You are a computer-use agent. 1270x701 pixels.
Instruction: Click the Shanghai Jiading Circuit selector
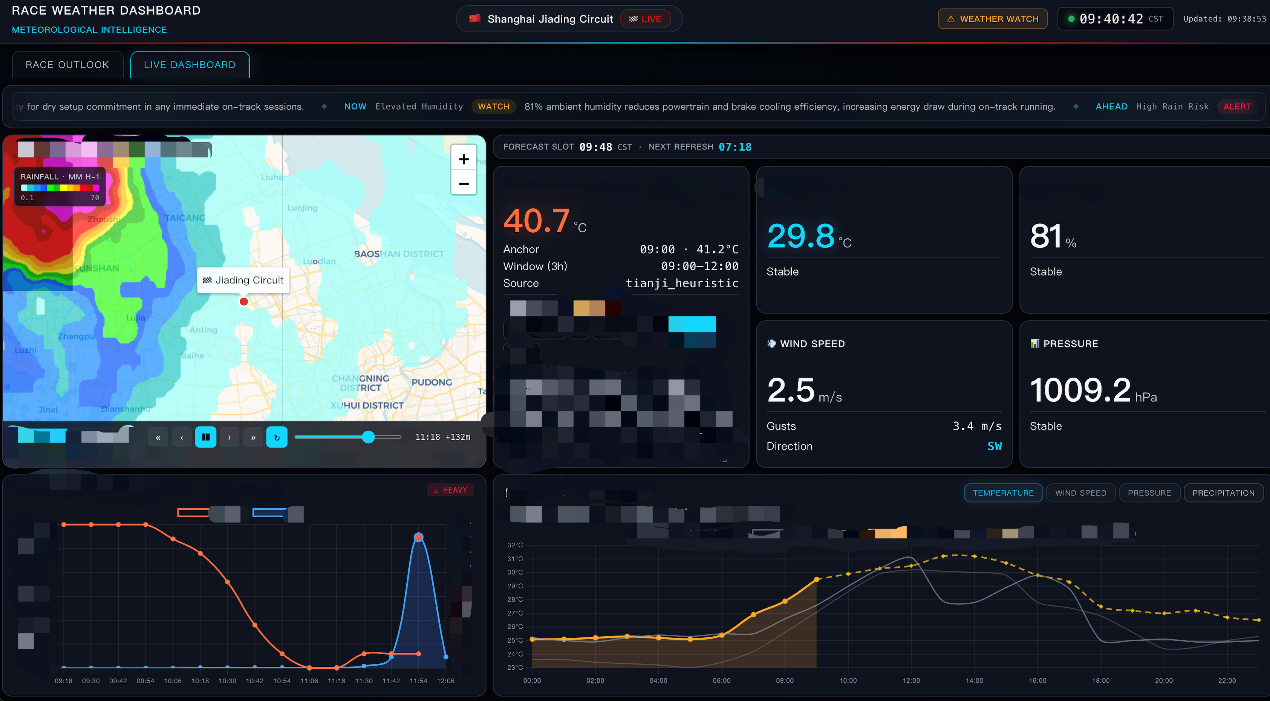[569, 19]
